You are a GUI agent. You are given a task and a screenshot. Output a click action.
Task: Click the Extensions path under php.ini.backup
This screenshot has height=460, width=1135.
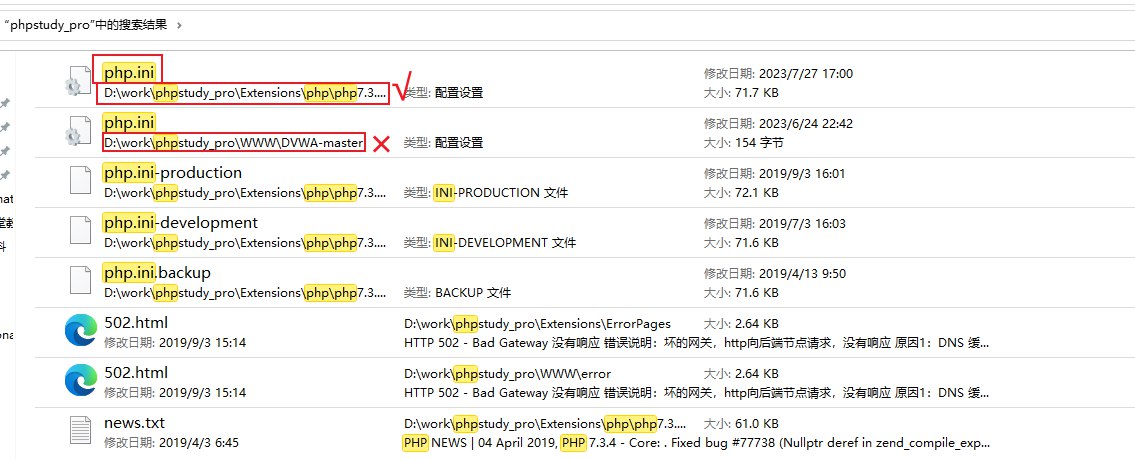click(245, 293)
